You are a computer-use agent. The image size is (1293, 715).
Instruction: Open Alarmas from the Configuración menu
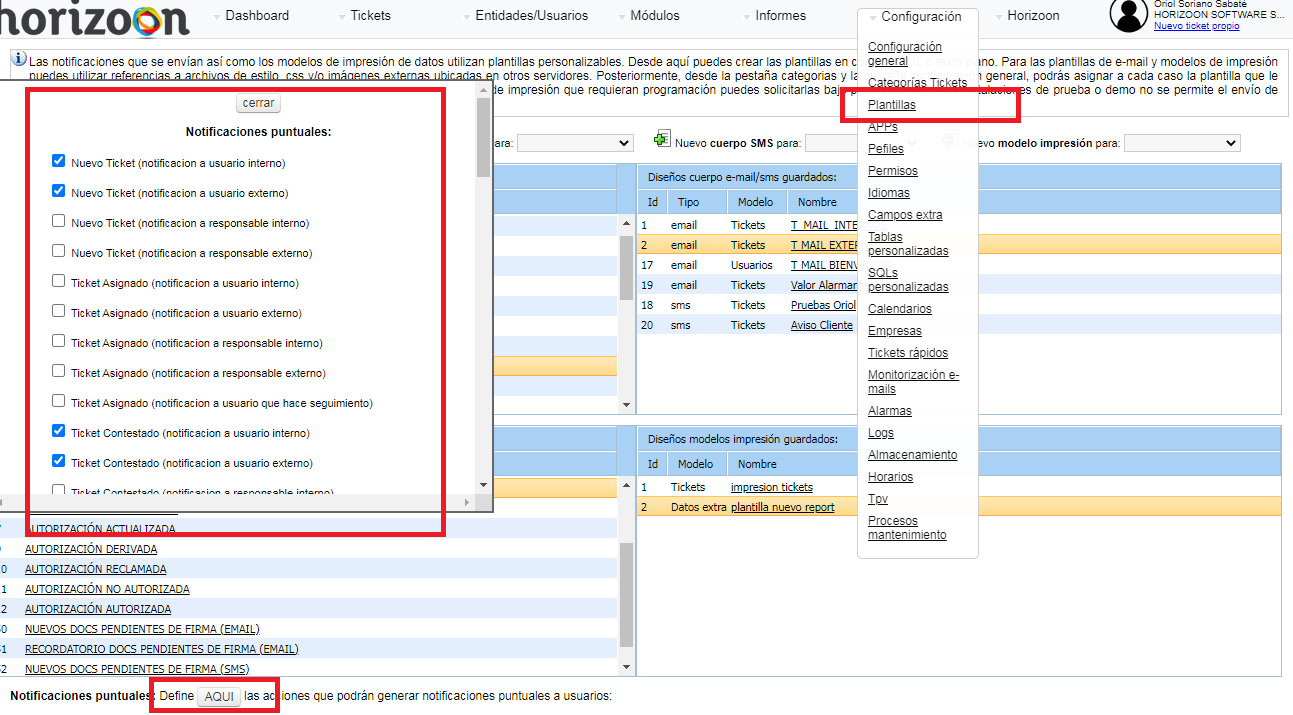(x=890, y=411)
